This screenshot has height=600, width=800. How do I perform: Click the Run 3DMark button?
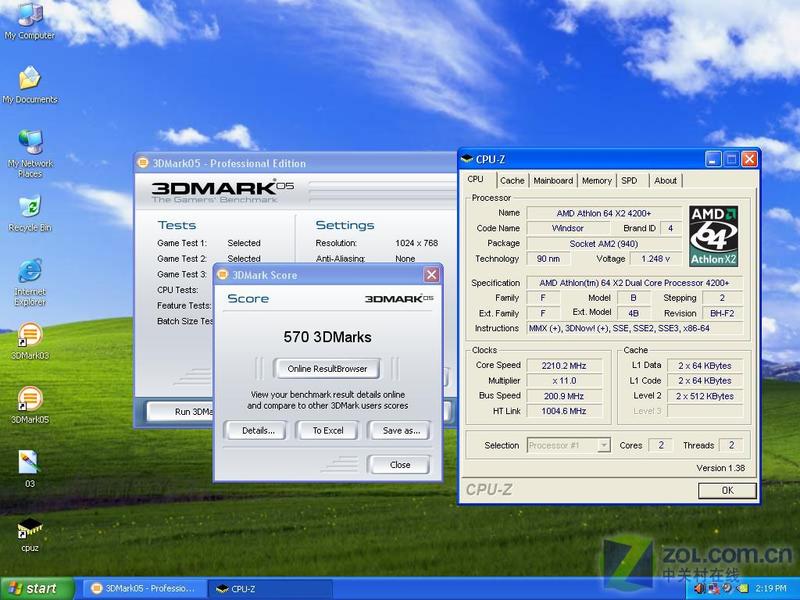[x=180, y=411]
